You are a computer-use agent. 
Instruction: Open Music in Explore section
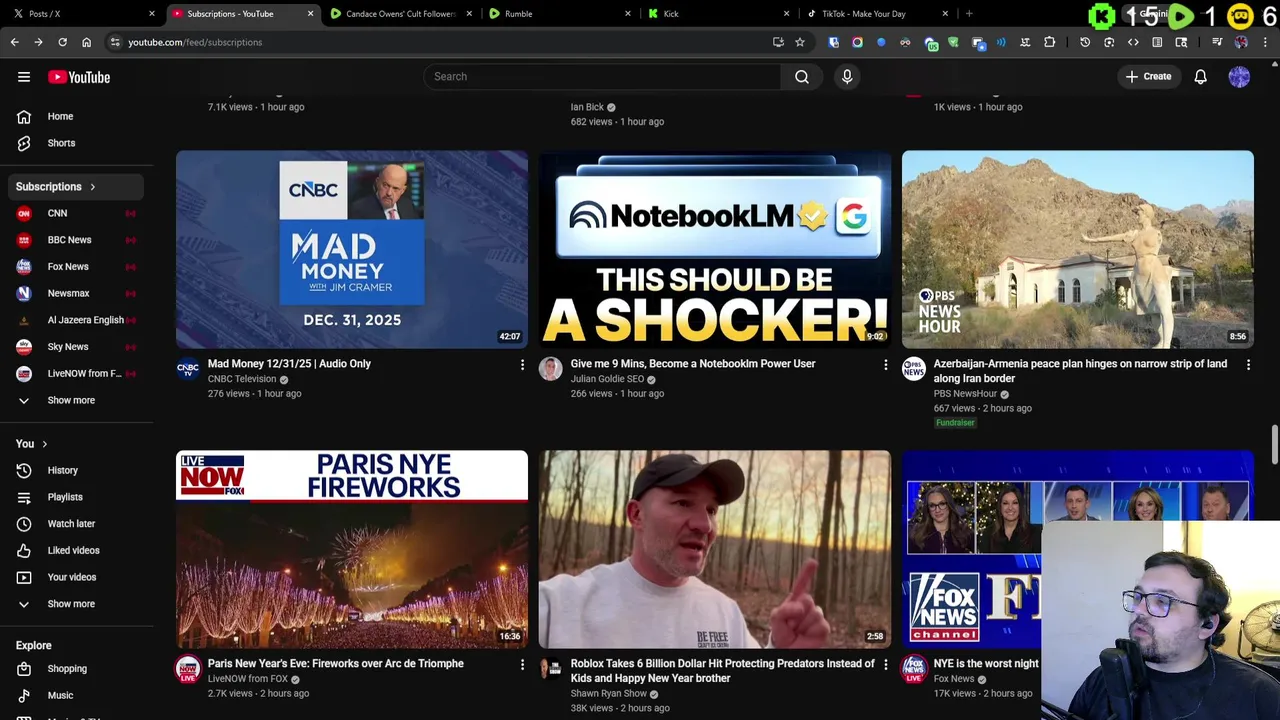78,695
